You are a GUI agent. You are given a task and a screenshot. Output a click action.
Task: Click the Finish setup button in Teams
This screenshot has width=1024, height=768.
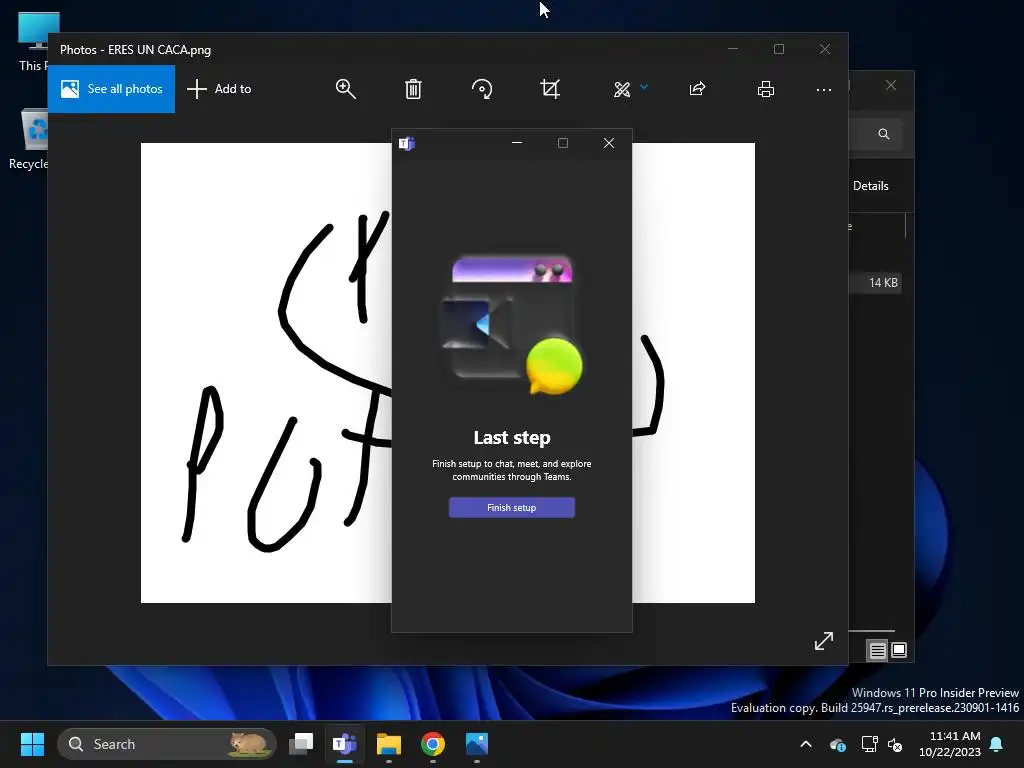click(511, 507)
